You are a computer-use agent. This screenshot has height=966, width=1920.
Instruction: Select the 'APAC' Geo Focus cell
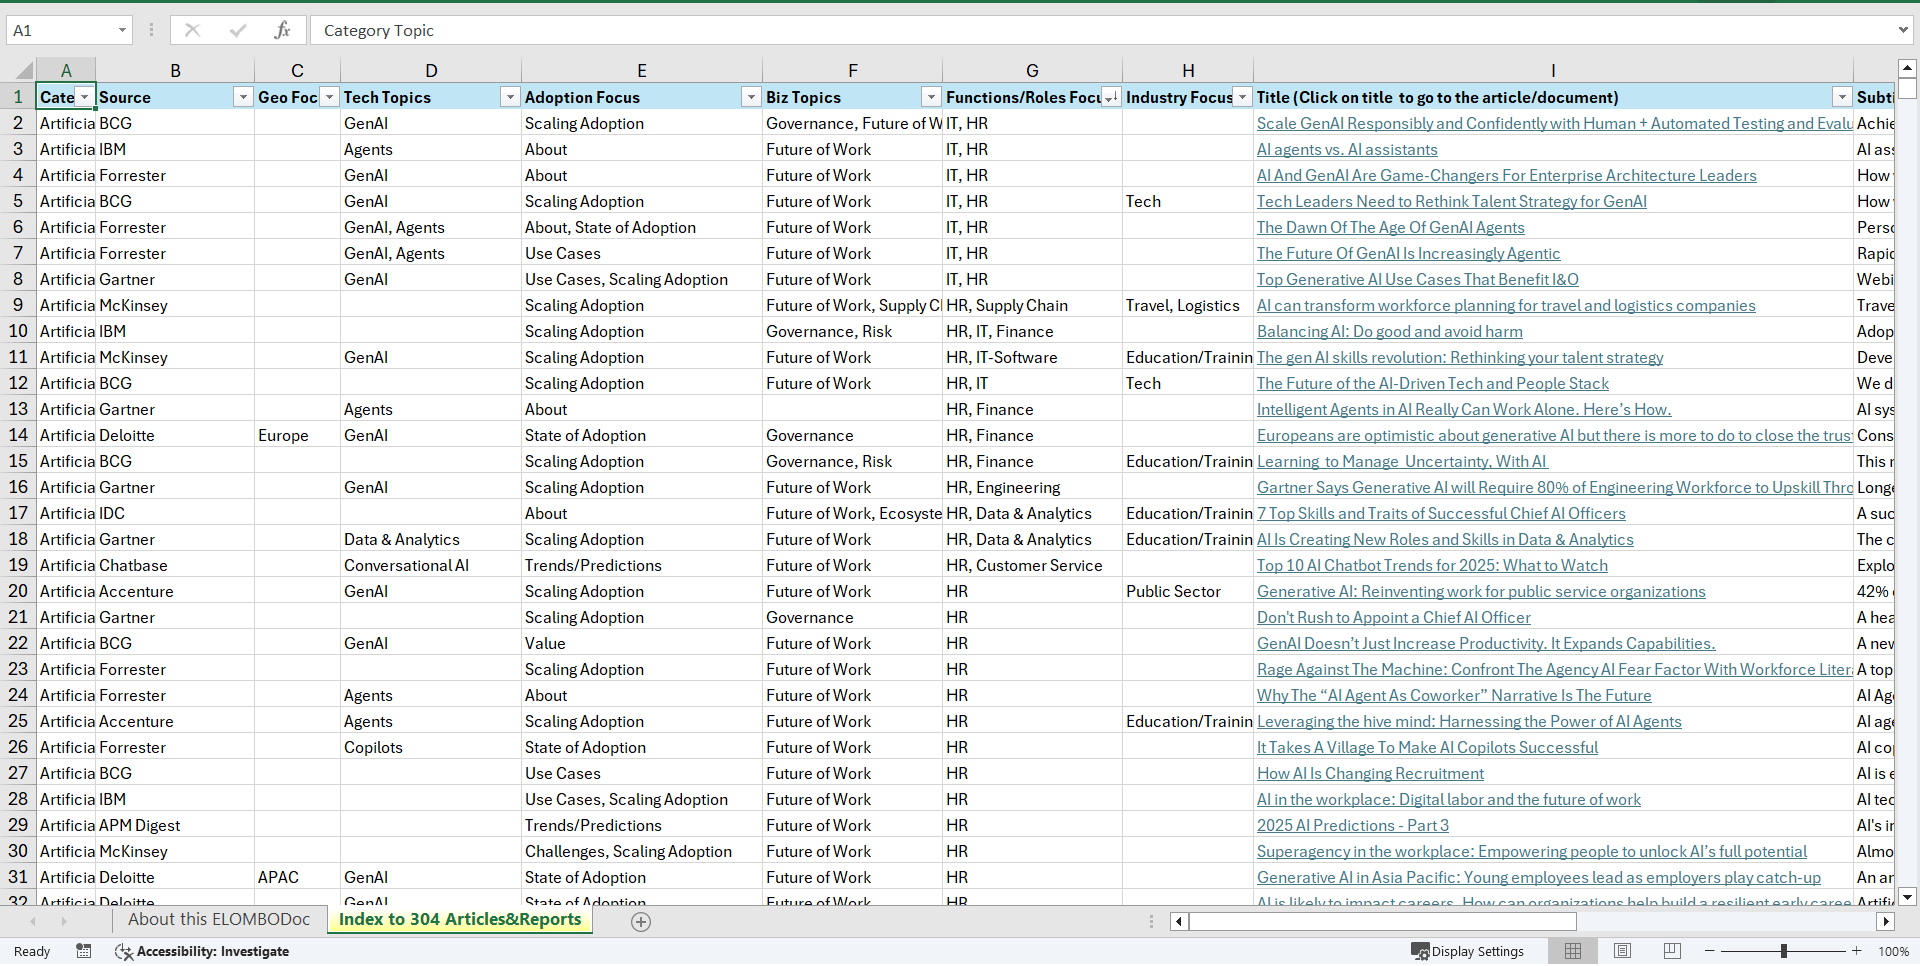pos(297,878)
